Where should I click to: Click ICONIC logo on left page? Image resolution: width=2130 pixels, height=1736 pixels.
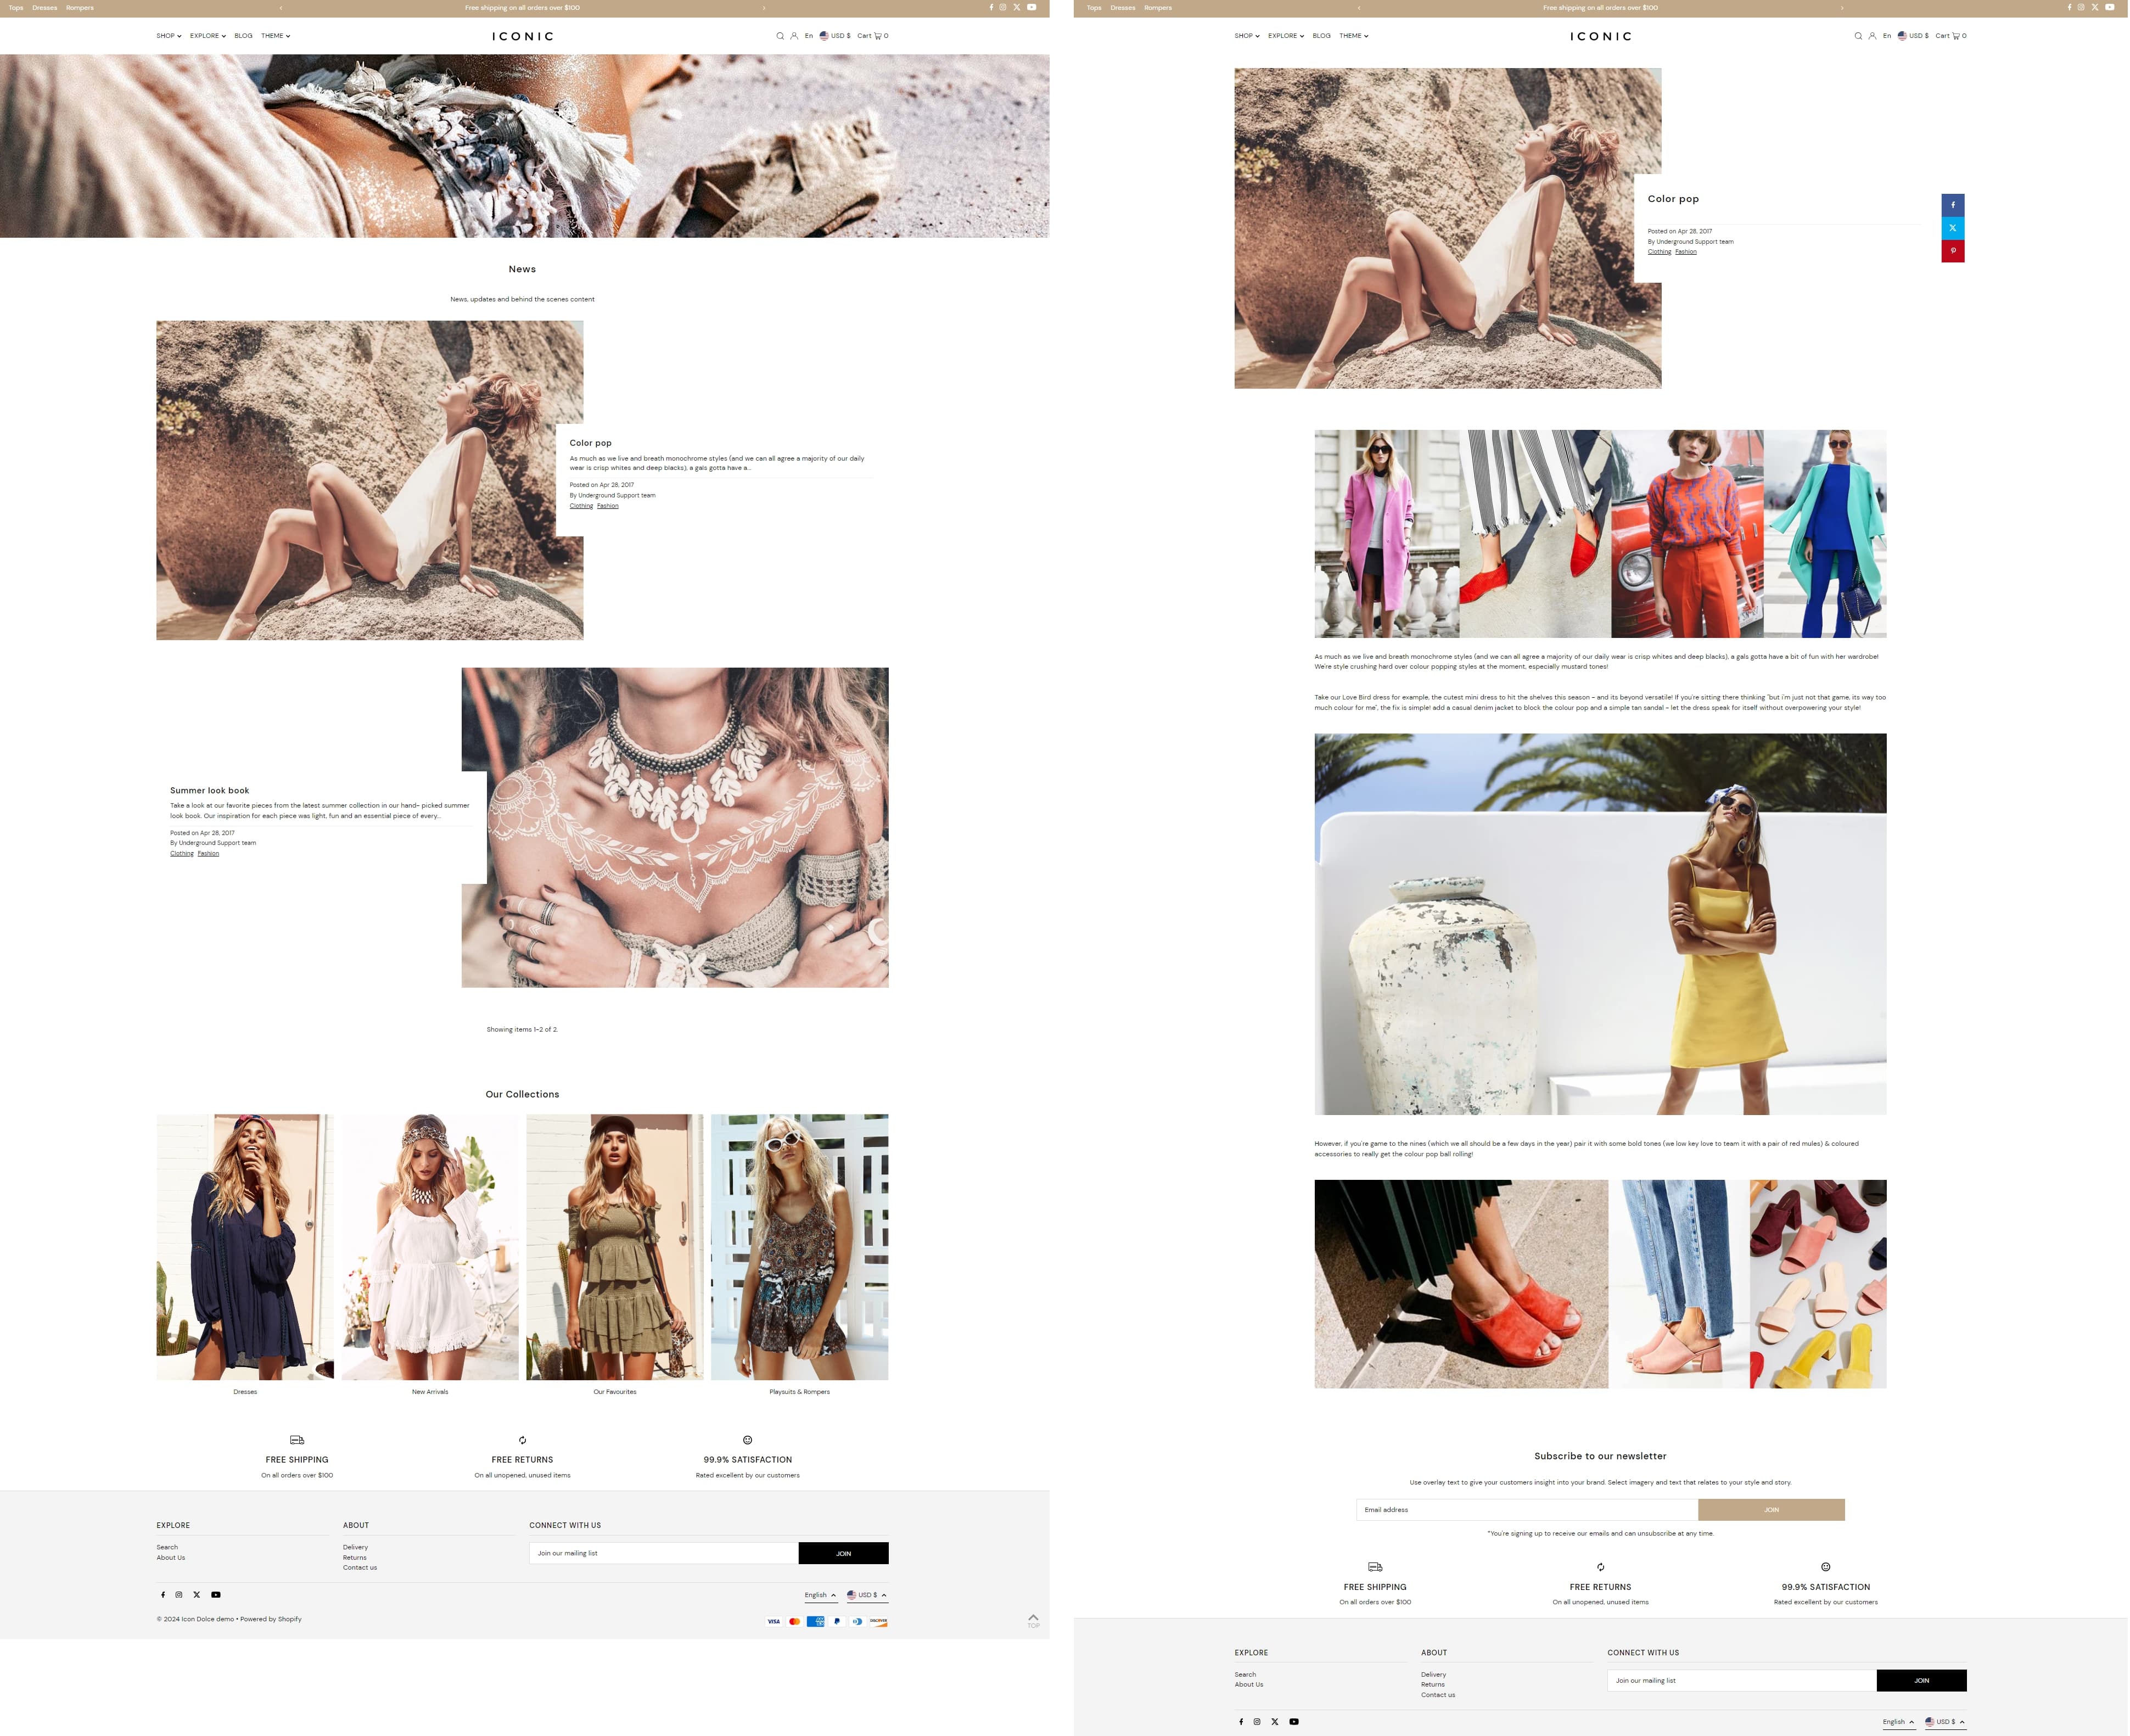tap(522, 36)
